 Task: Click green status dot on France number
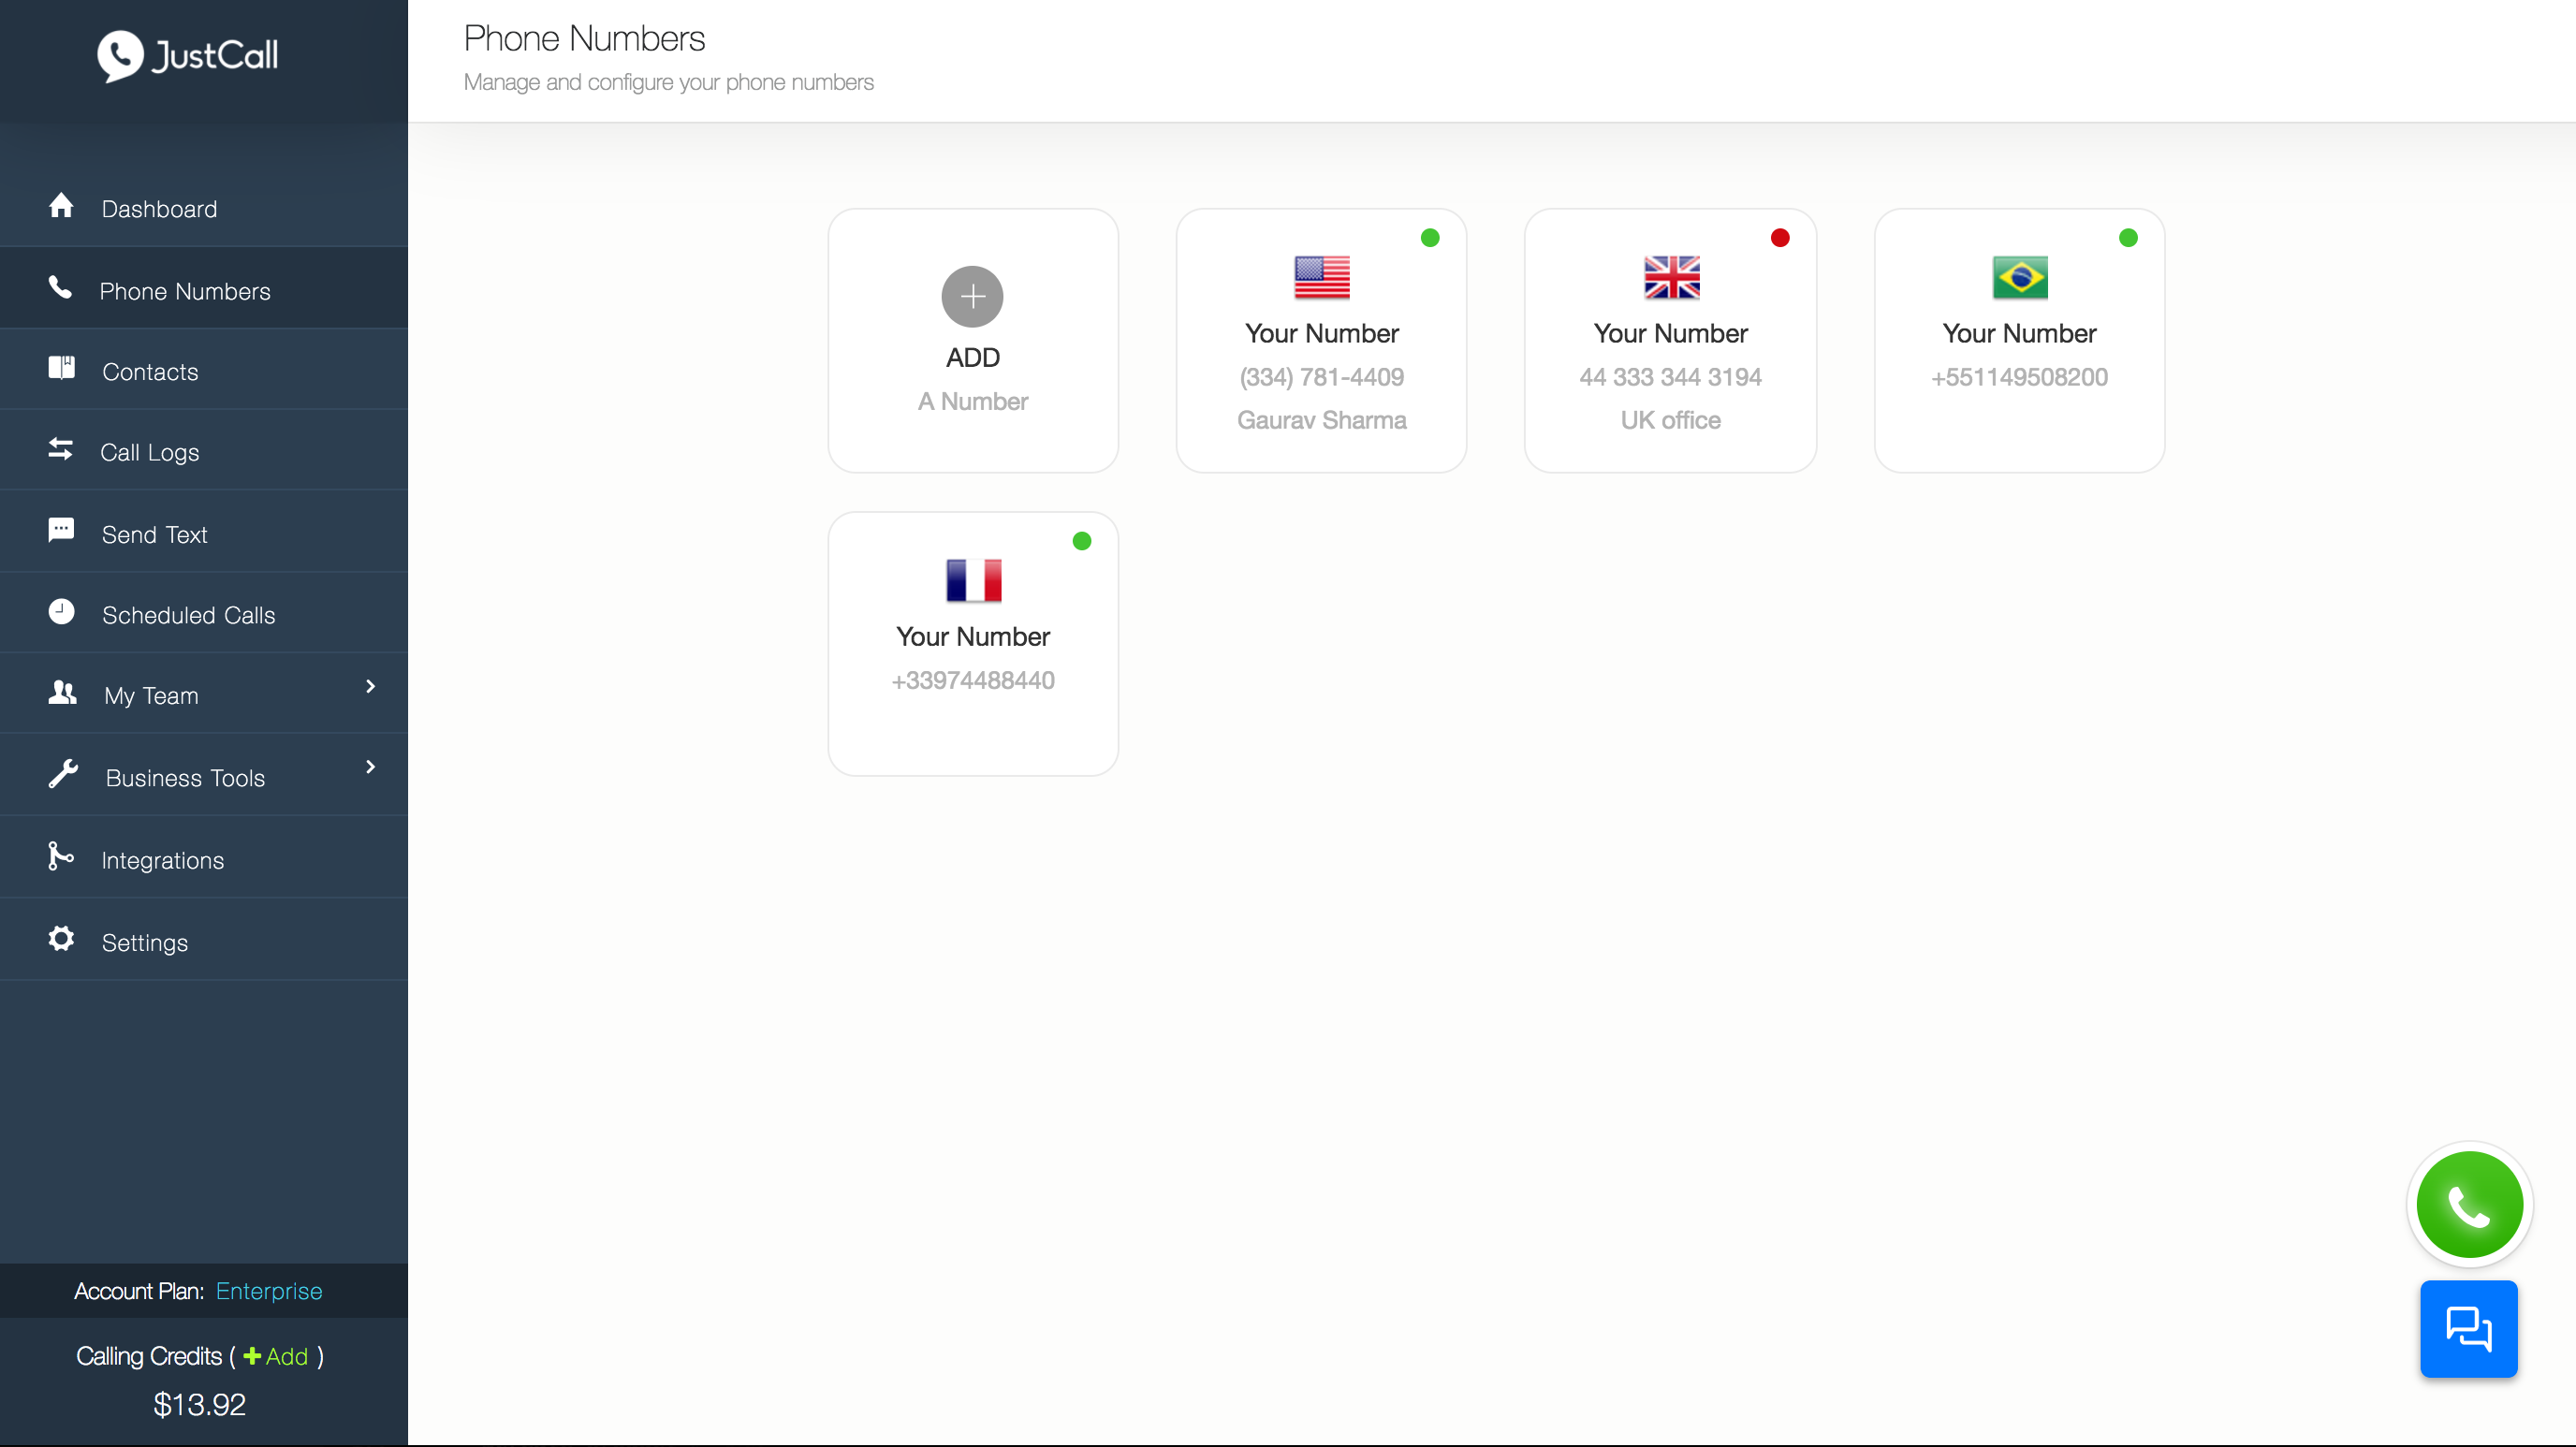pyautogui.click(x=1081, y=541)
